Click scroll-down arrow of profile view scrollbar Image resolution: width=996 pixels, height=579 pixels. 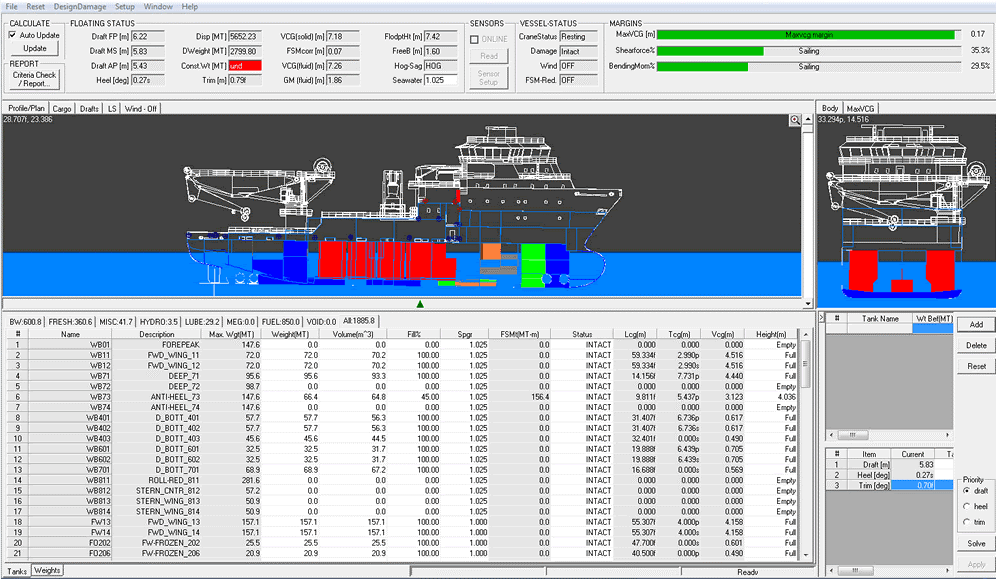pyautogui.click(x=808, y=302)
